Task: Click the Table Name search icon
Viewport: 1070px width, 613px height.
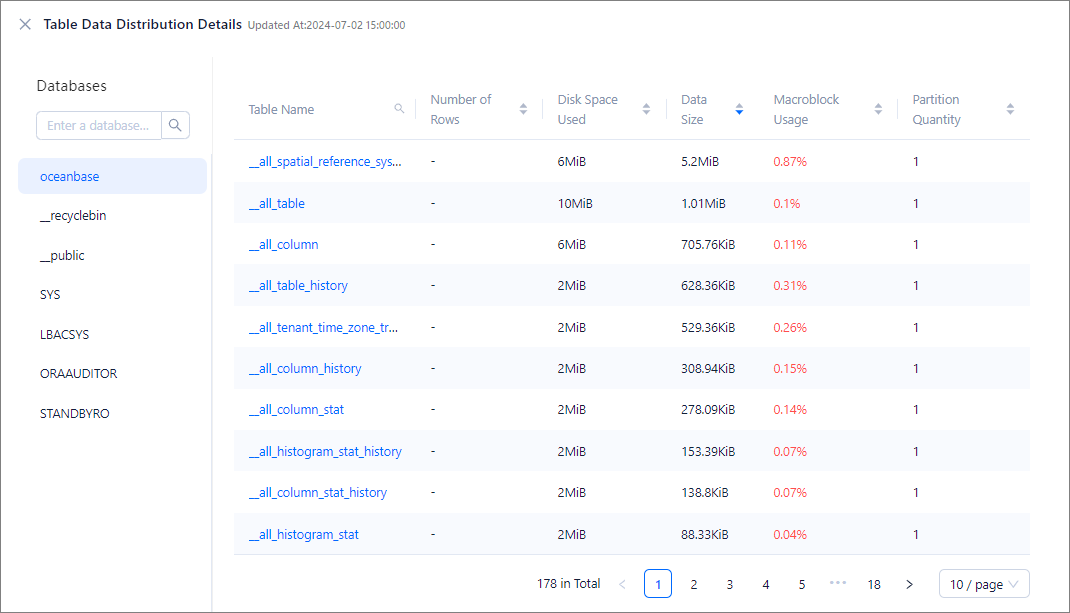Action: (399, 109)
